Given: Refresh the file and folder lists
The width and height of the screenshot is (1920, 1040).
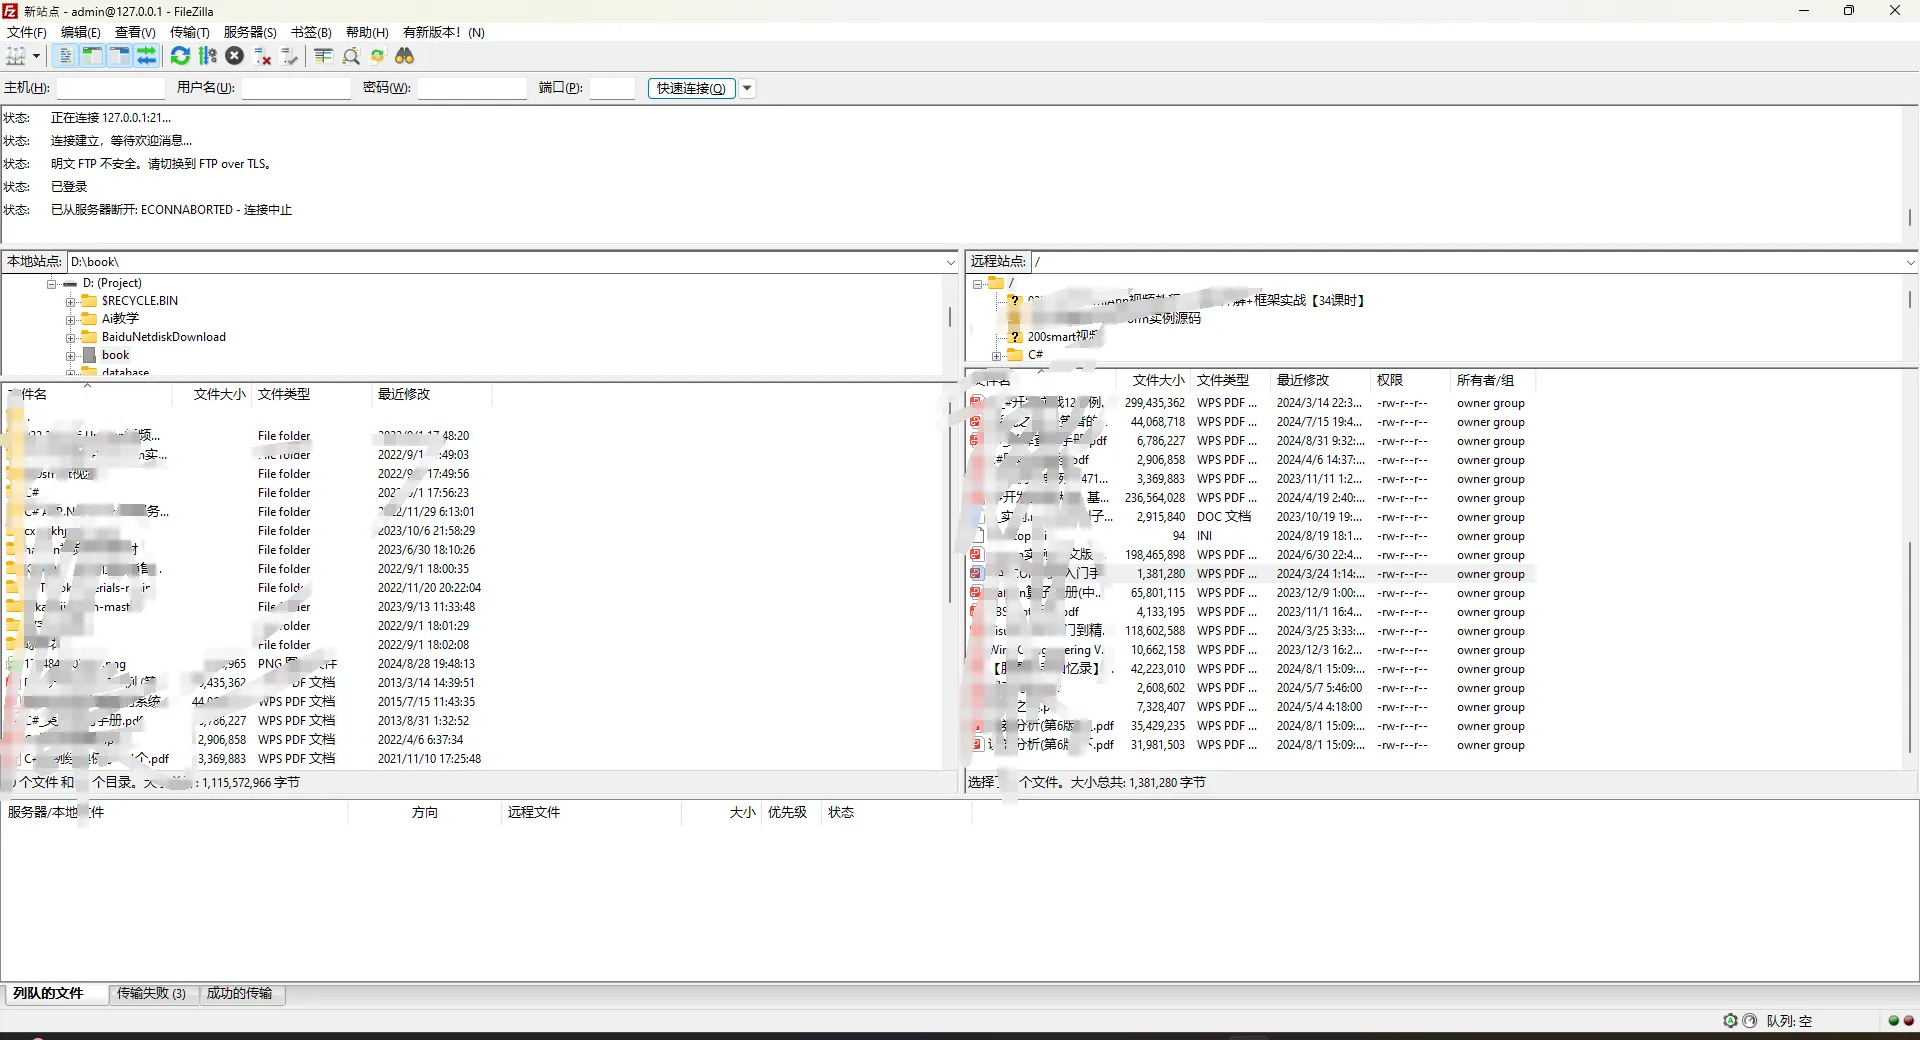Looking at the screenshot, I should 180,57.
